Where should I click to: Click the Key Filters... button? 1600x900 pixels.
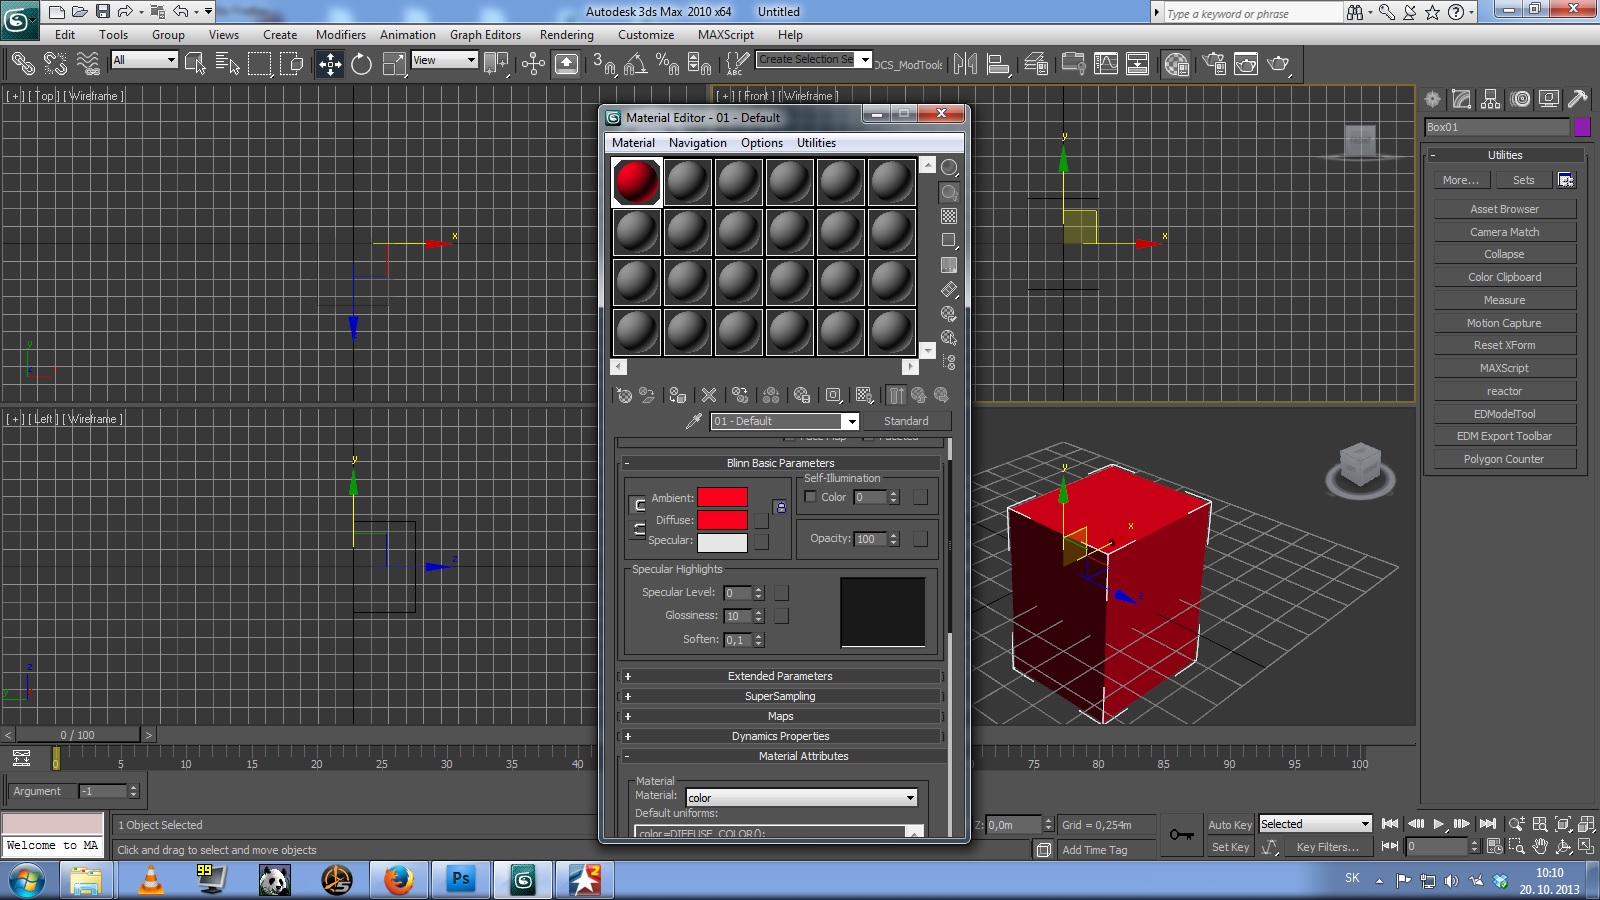click(x=1327, y=847)
